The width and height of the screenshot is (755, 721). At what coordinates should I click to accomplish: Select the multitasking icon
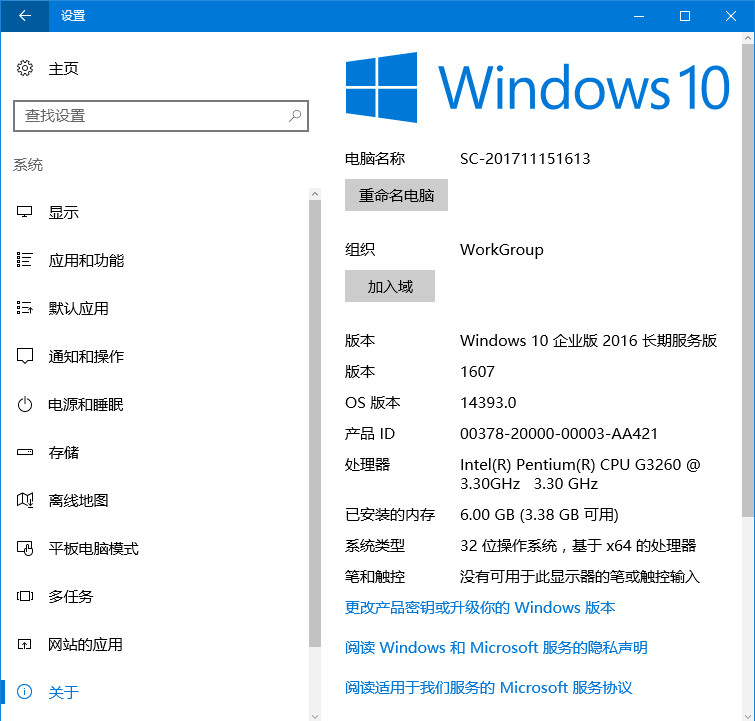[25, 596]
